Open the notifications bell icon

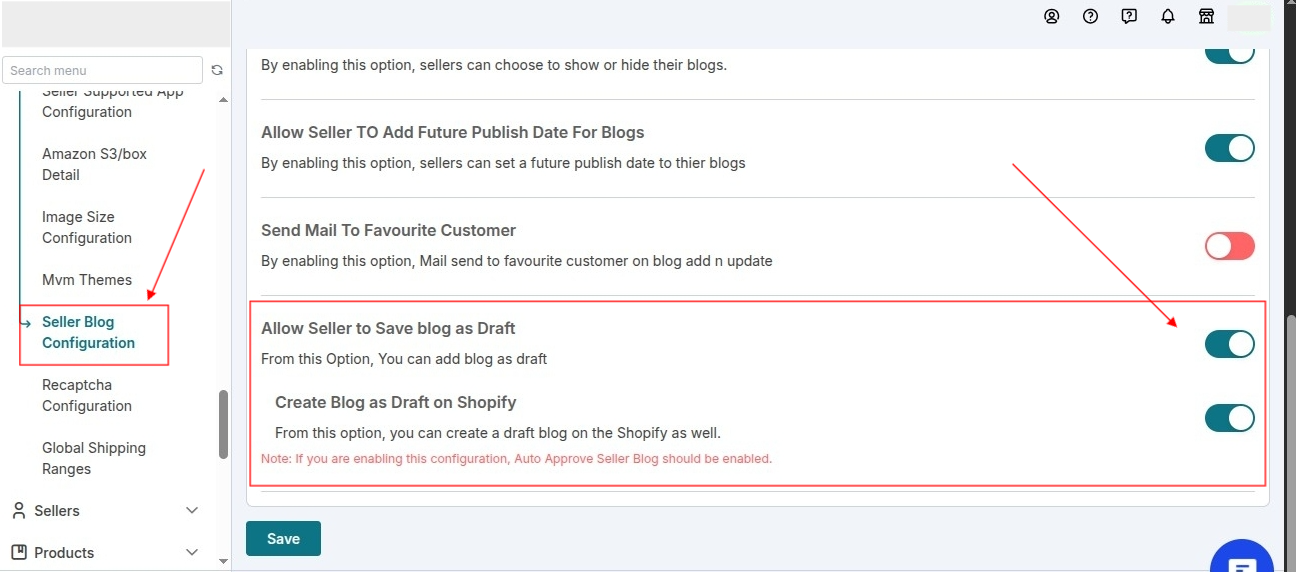(x=1168, y=16)
